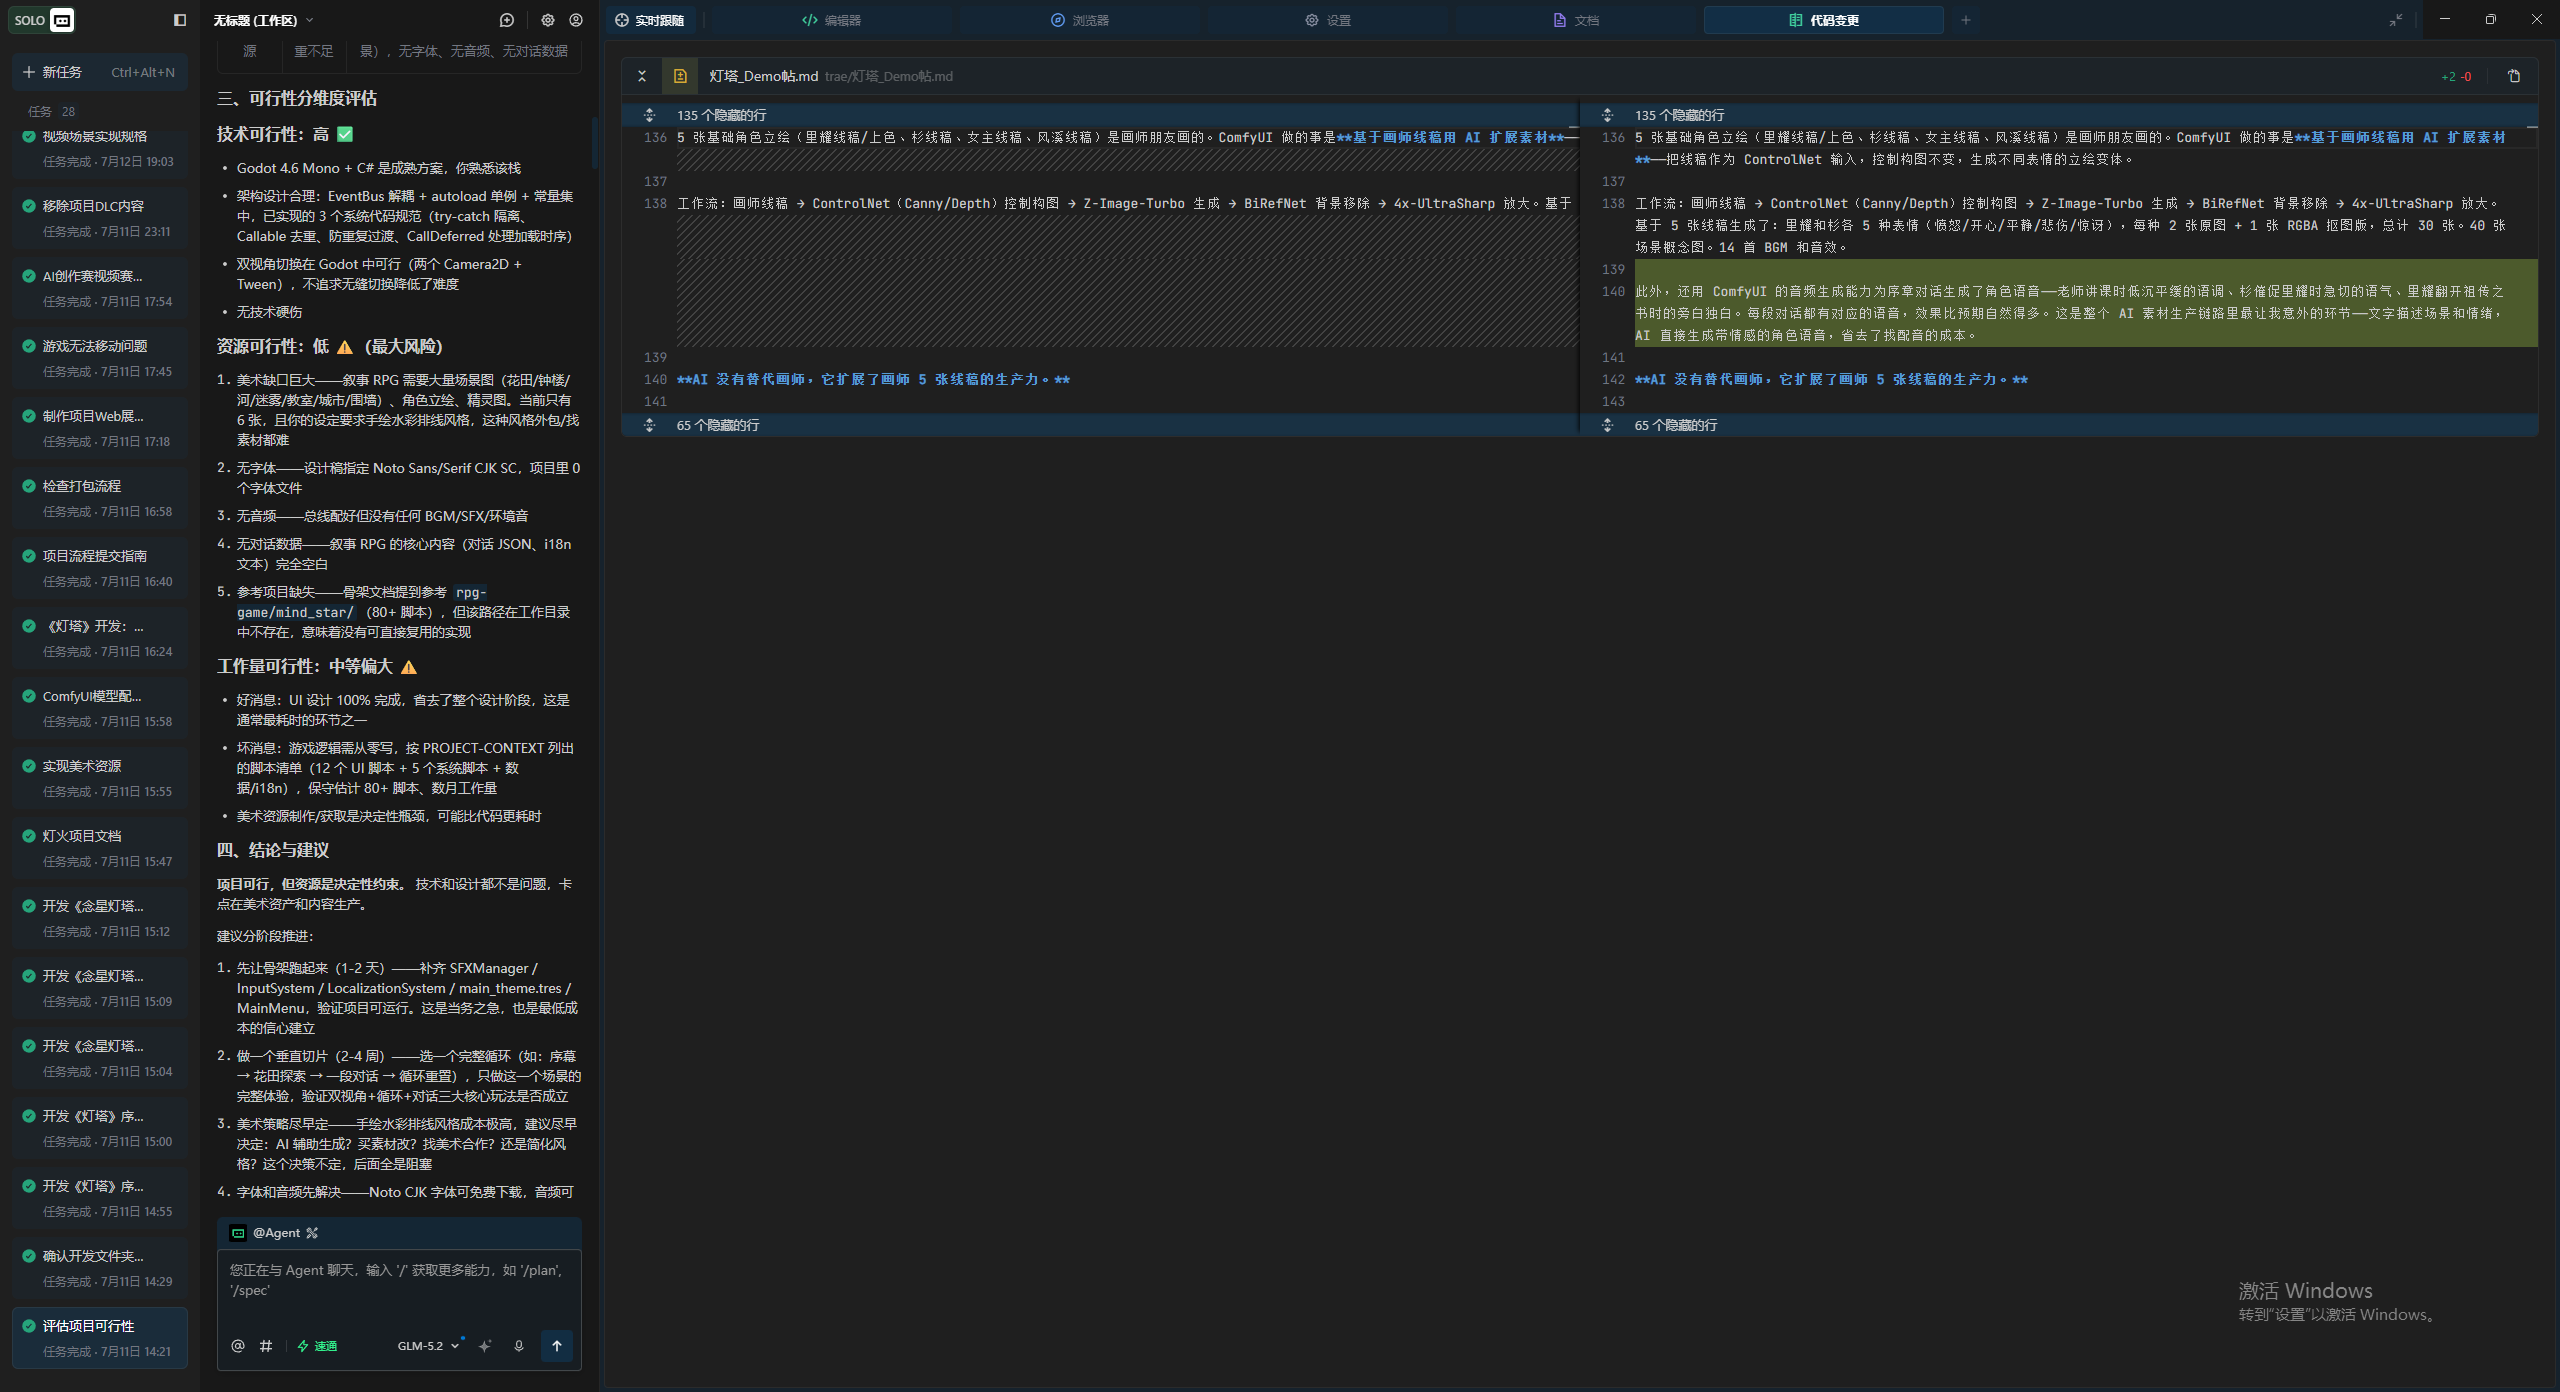Click the 资源可行性 warning icon
This screenshot has width=2560, height=1392.
[345, 347]
